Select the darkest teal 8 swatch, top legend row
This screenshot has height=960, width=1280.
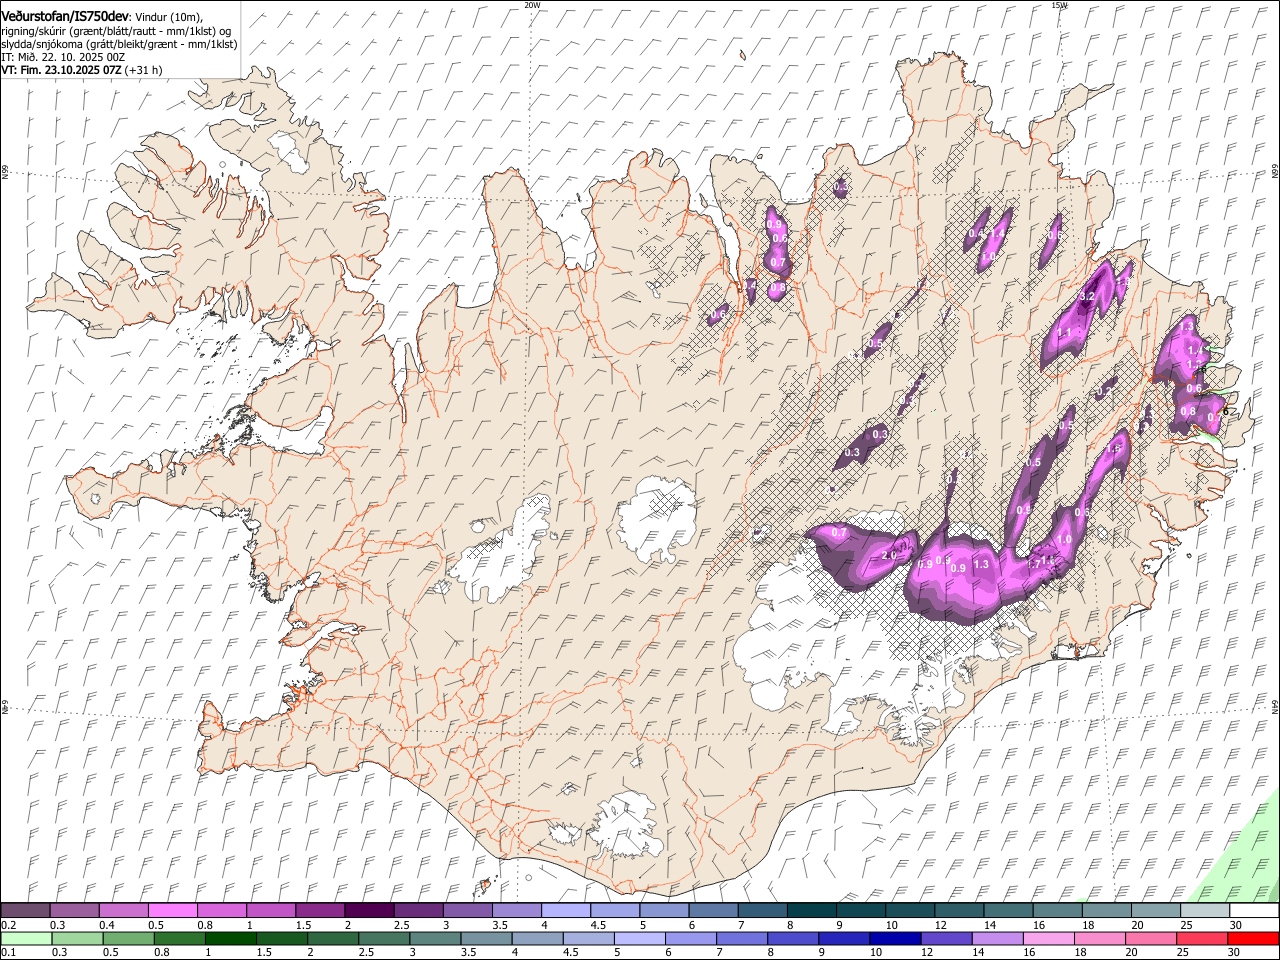810,911
